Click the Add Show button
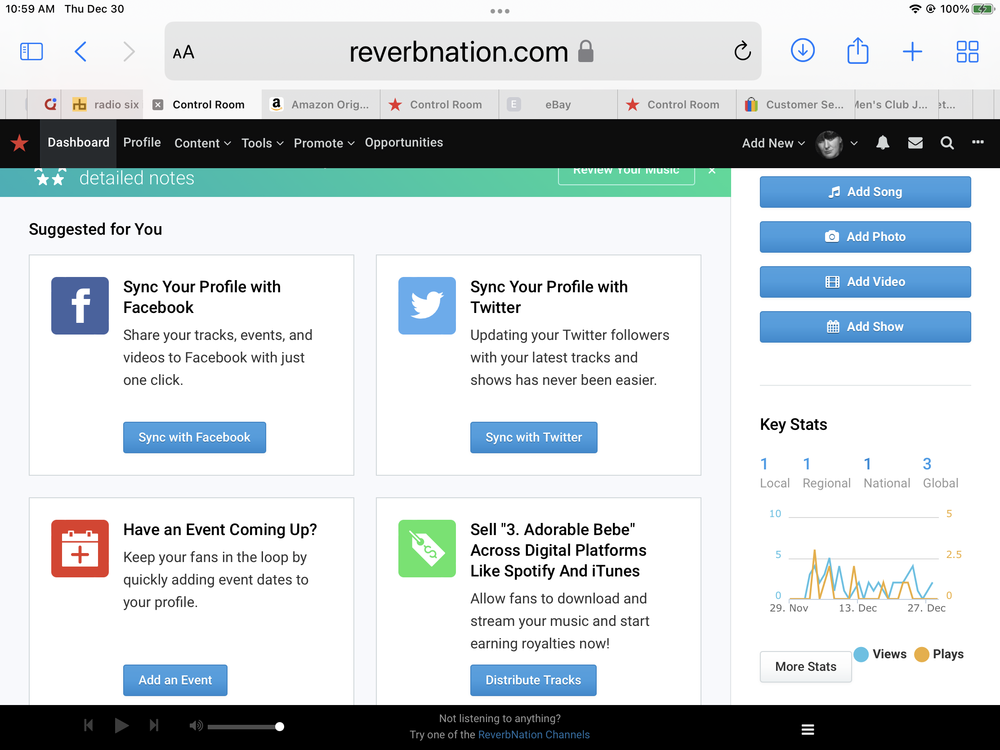This screenshot has height=750, width=1000. point(865,327)
